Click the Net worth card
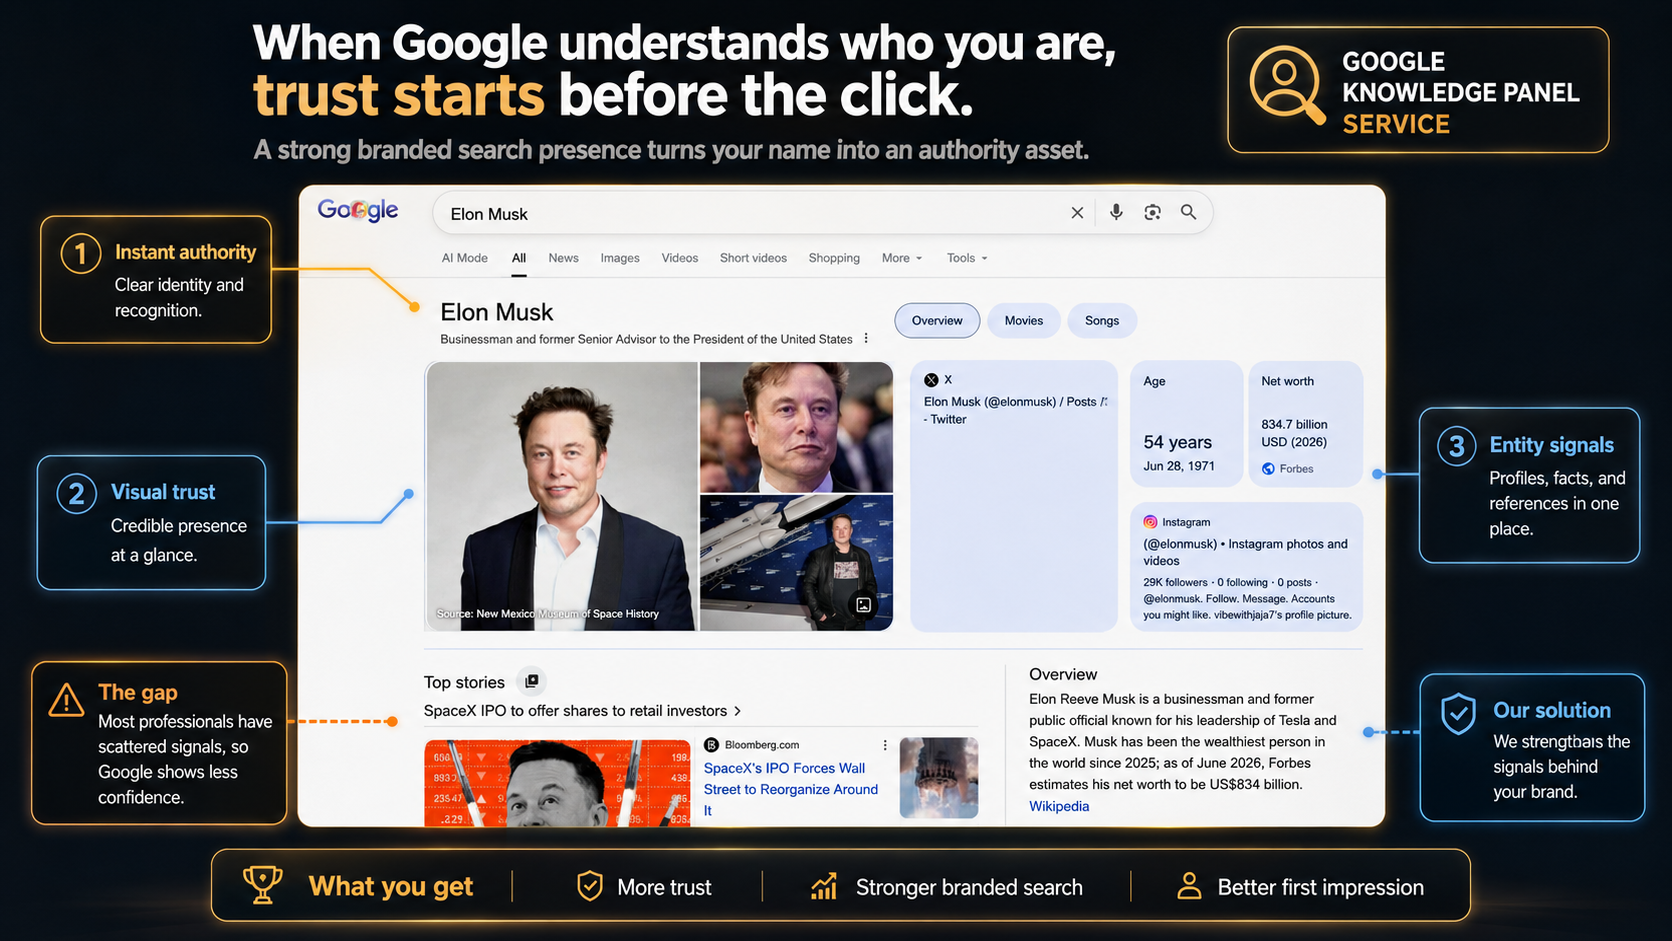The height and width of the screenshot is (941, 1672). pyautogui.click(x=1305, y=424)
